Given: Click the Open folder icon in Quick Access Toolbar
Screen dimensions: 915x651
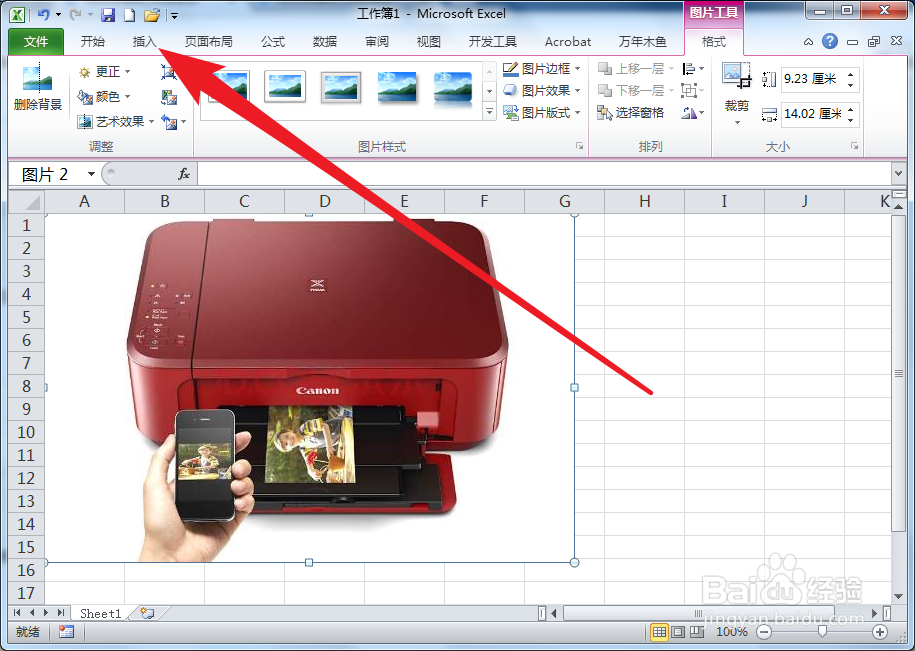Looking at the screenshot, I should (152, 15).
